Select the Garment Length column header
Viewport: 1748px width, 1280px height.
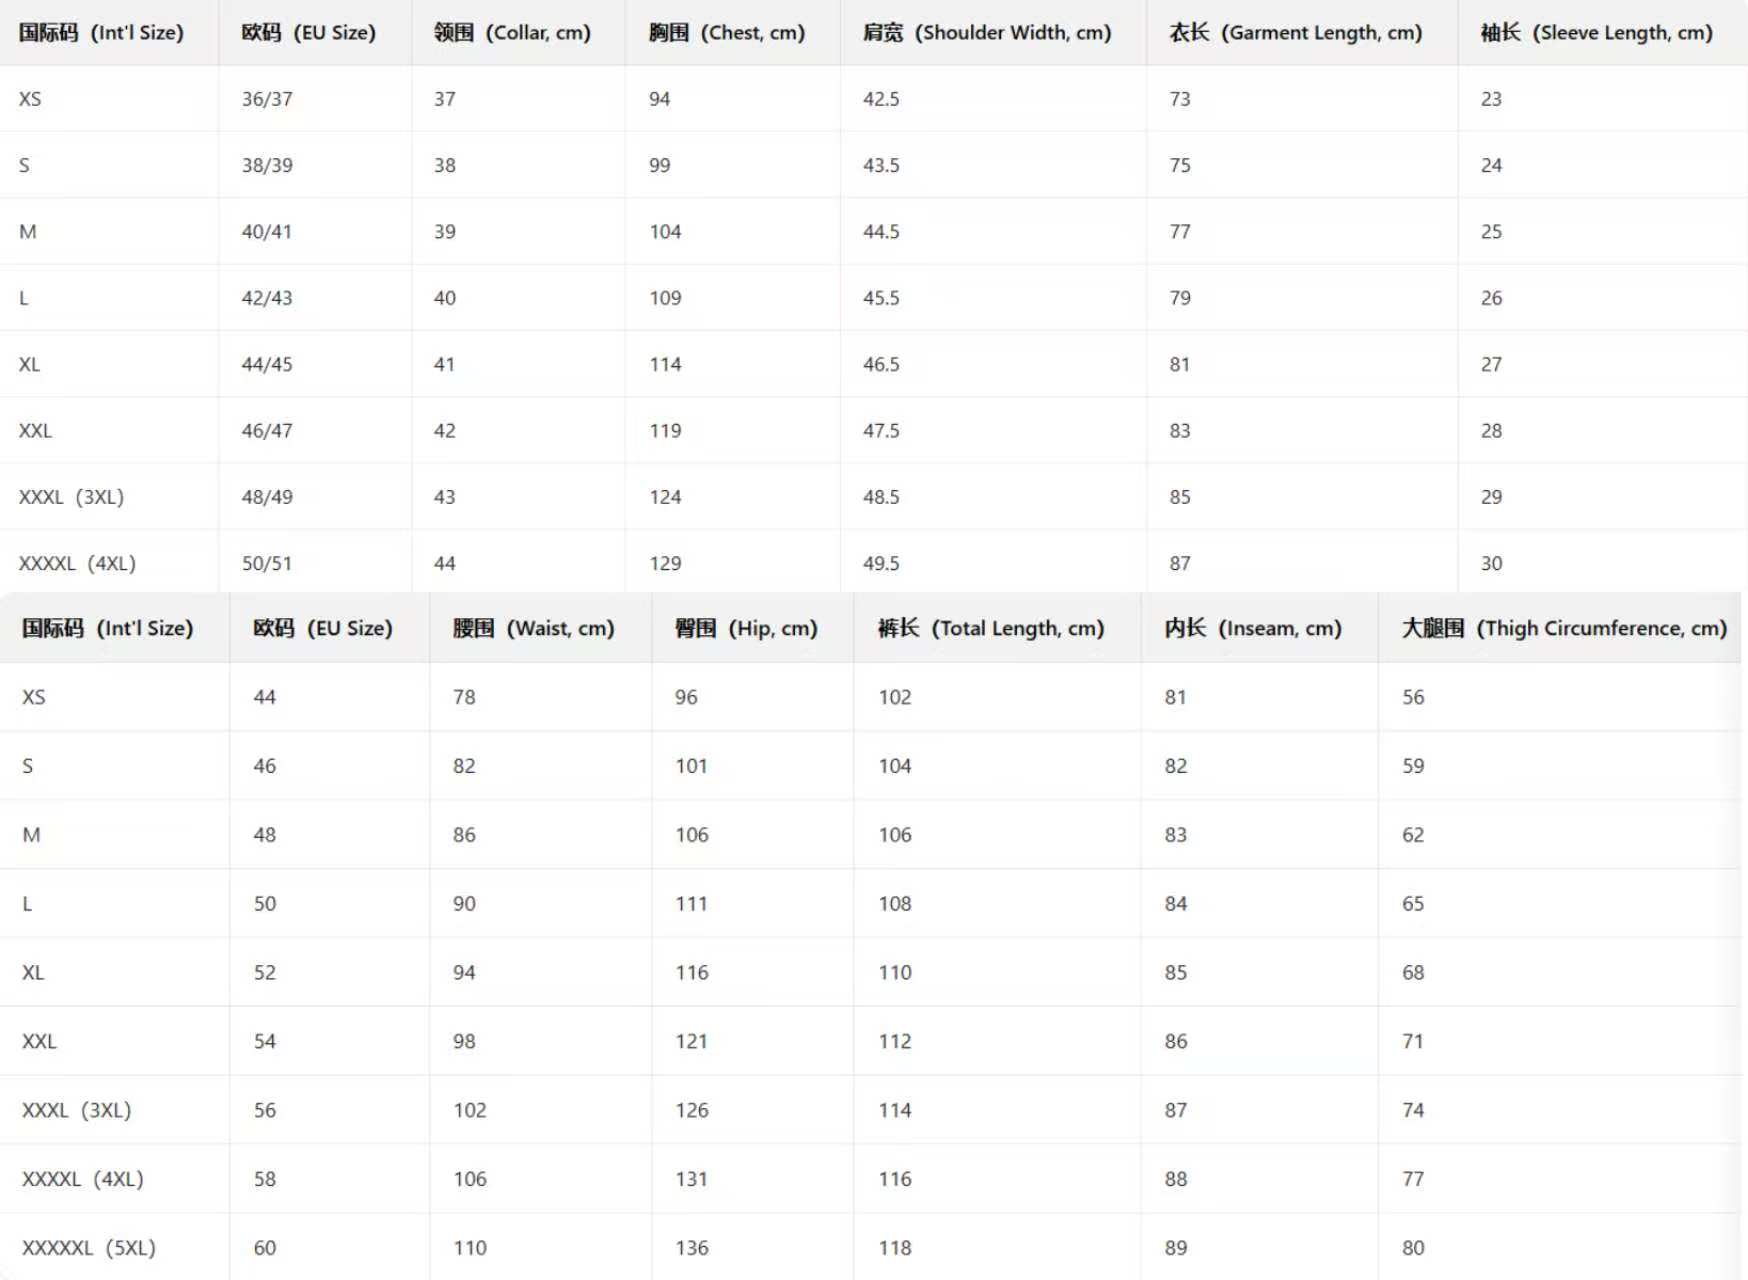1296,33
